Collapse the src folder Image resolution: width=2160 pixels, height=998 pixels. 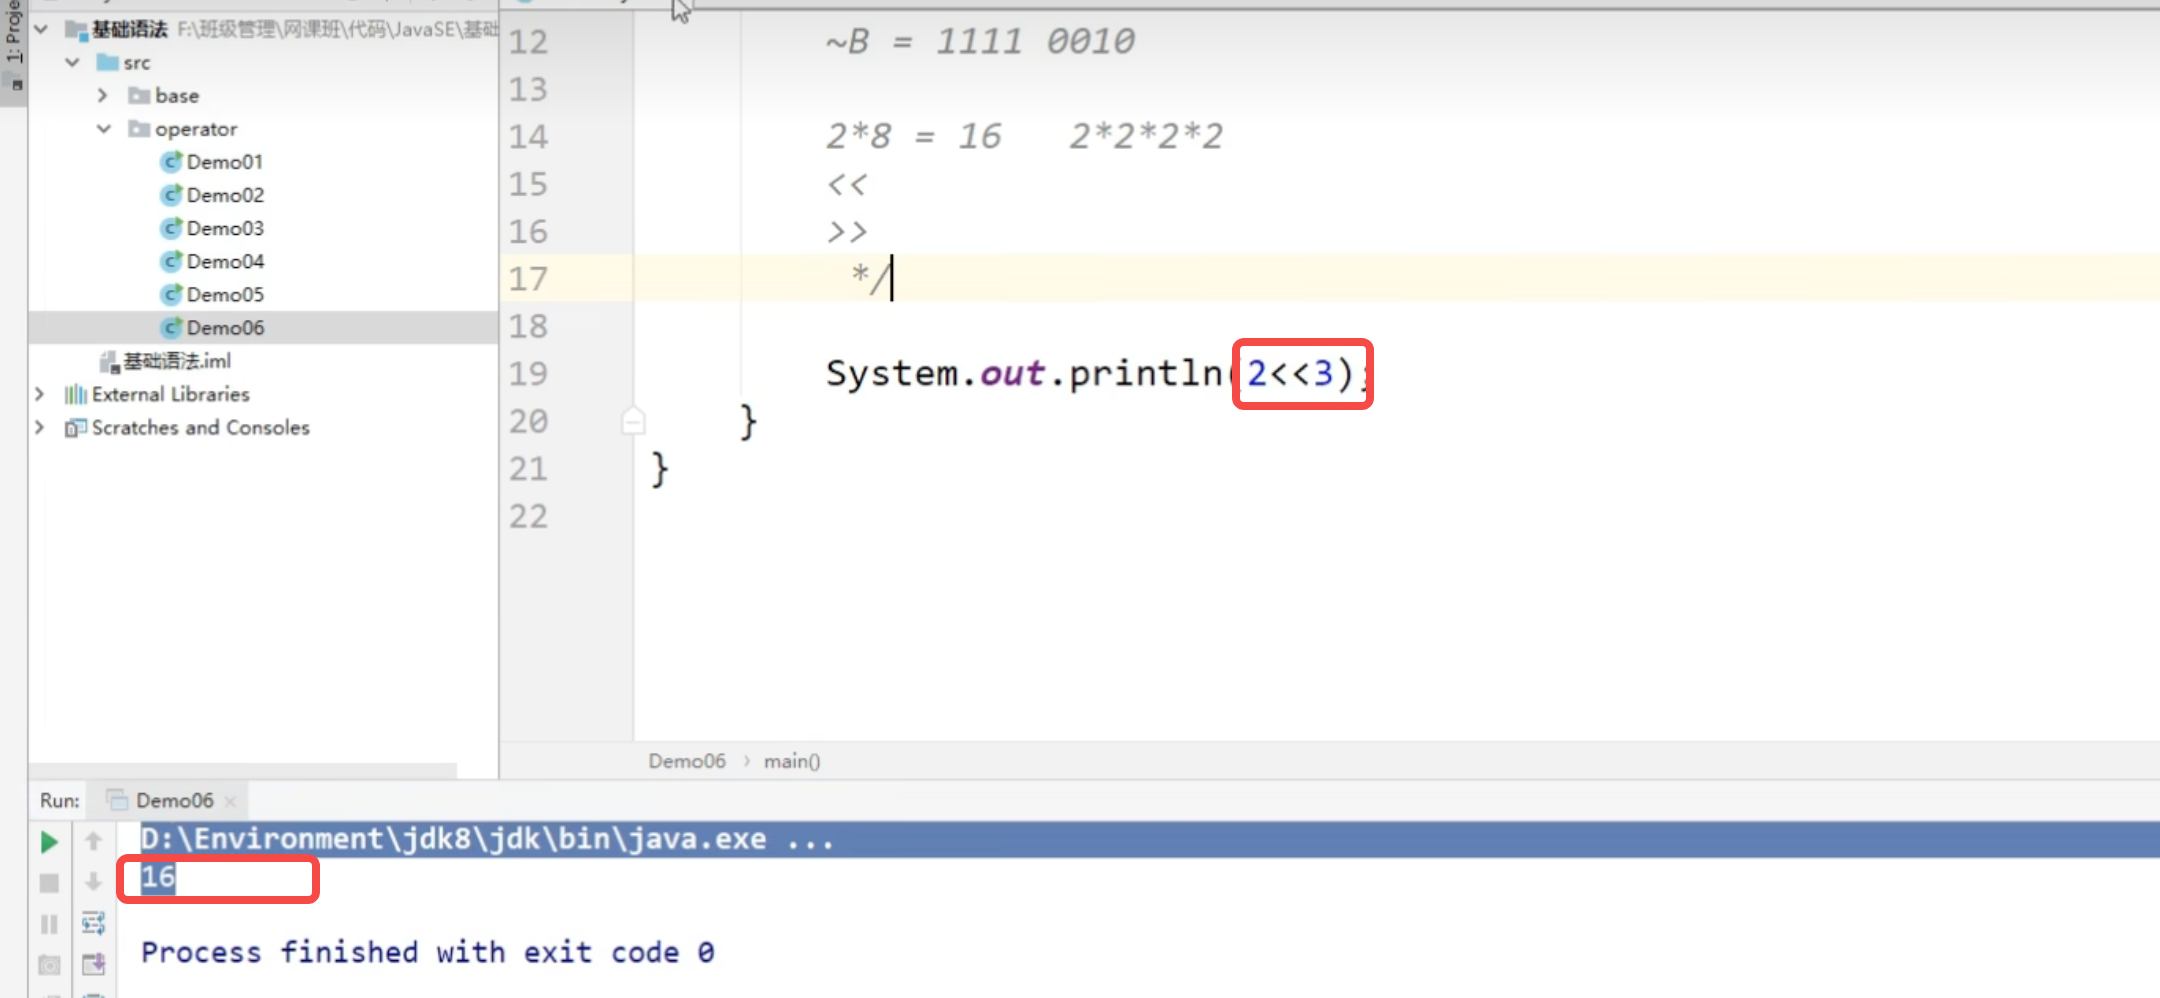(72, 62)
